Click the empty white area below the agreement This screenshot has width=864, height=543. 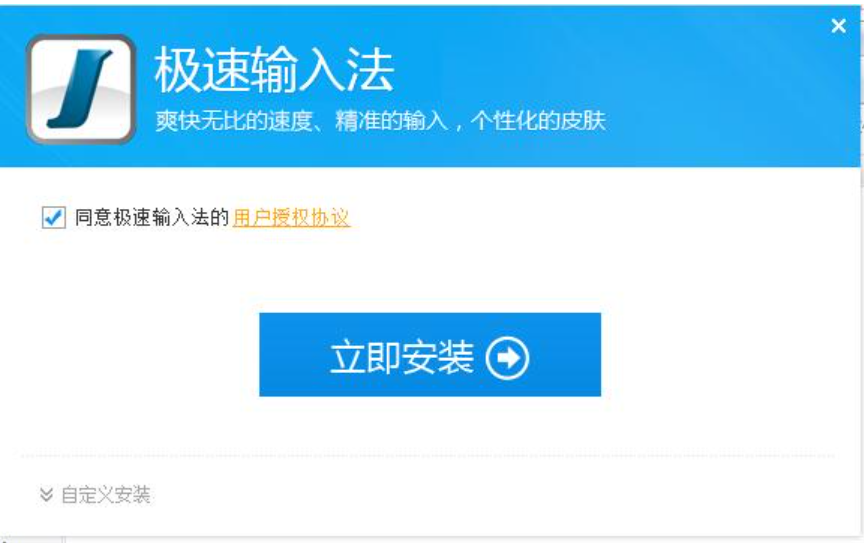coord(430,270)
